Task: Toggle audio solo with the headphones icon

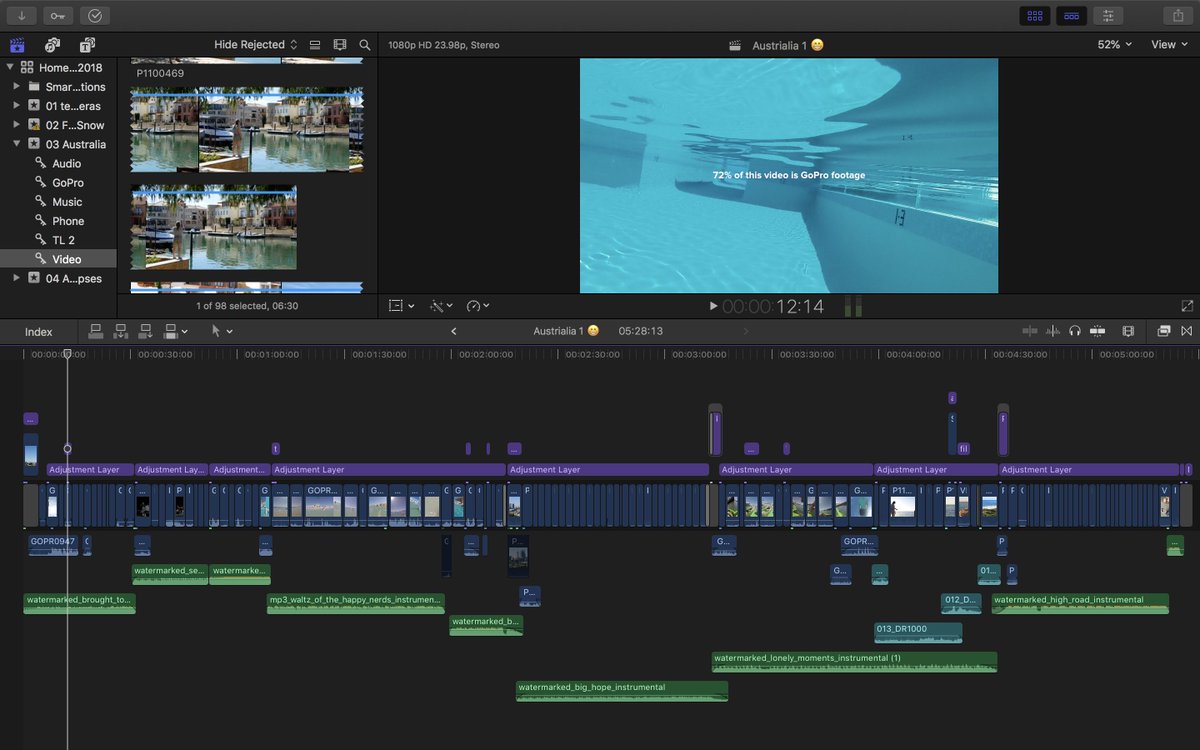Action: click(x=1074, y=330)
